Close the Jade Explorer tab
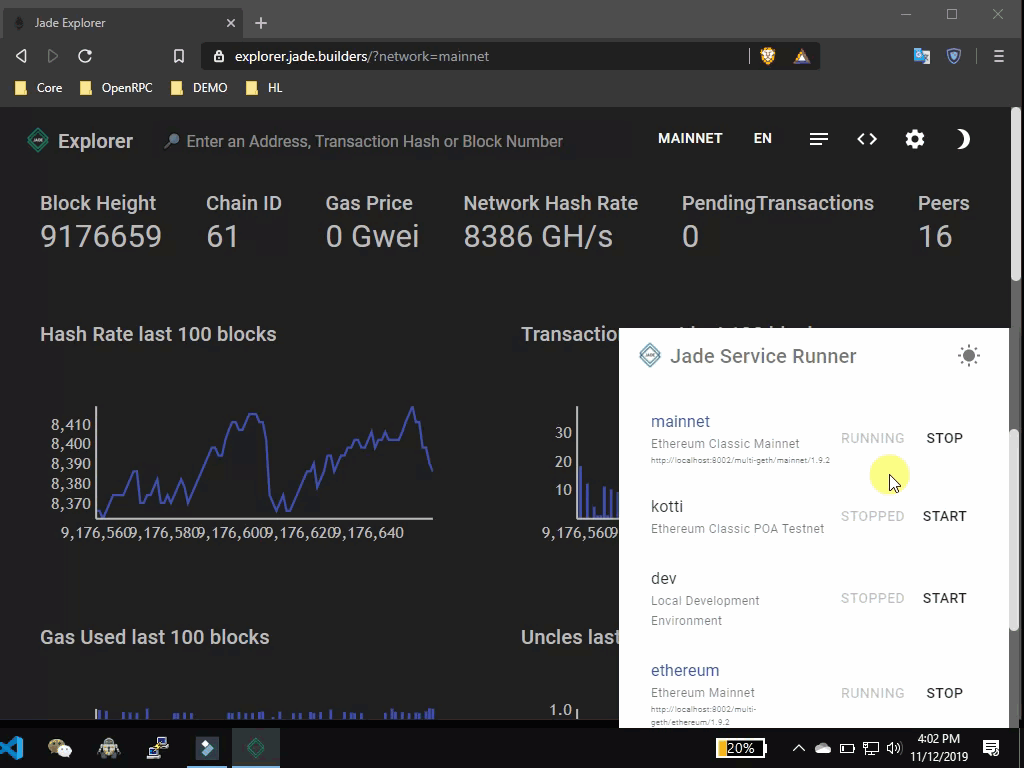The height and width of the screenshot is (768, 1024). [231, 23]
